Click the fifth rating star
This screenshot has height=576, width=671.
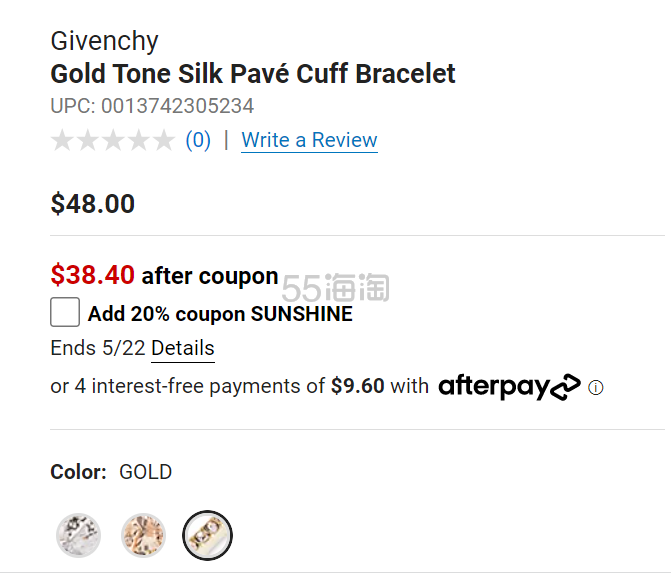pos(163,141)
